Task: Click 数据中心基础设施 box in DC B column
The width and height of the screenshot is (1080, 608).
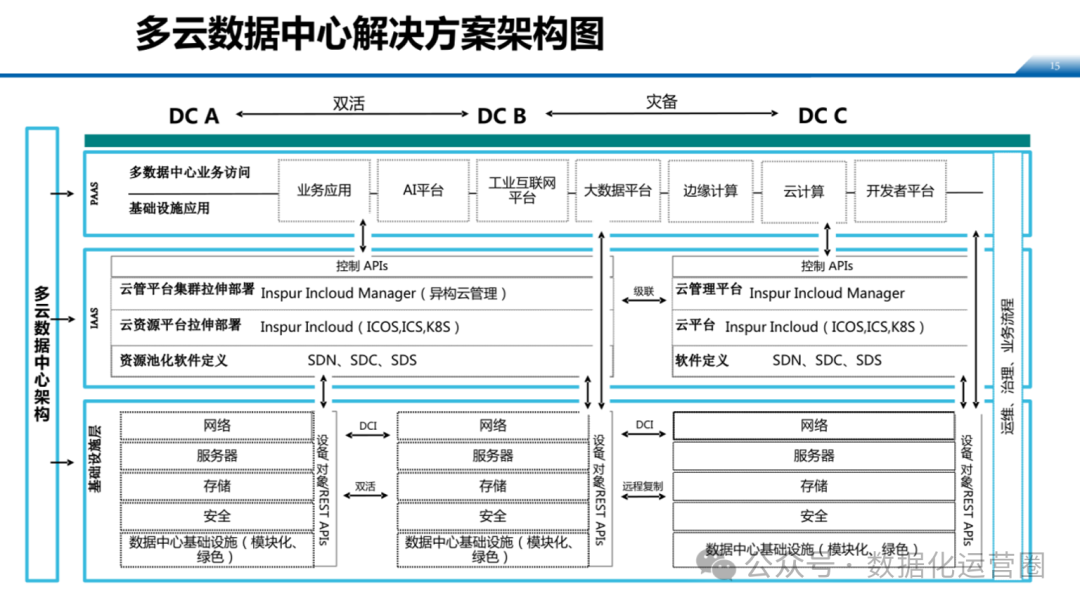Action: pyautogui.click(x=493, y=549)
